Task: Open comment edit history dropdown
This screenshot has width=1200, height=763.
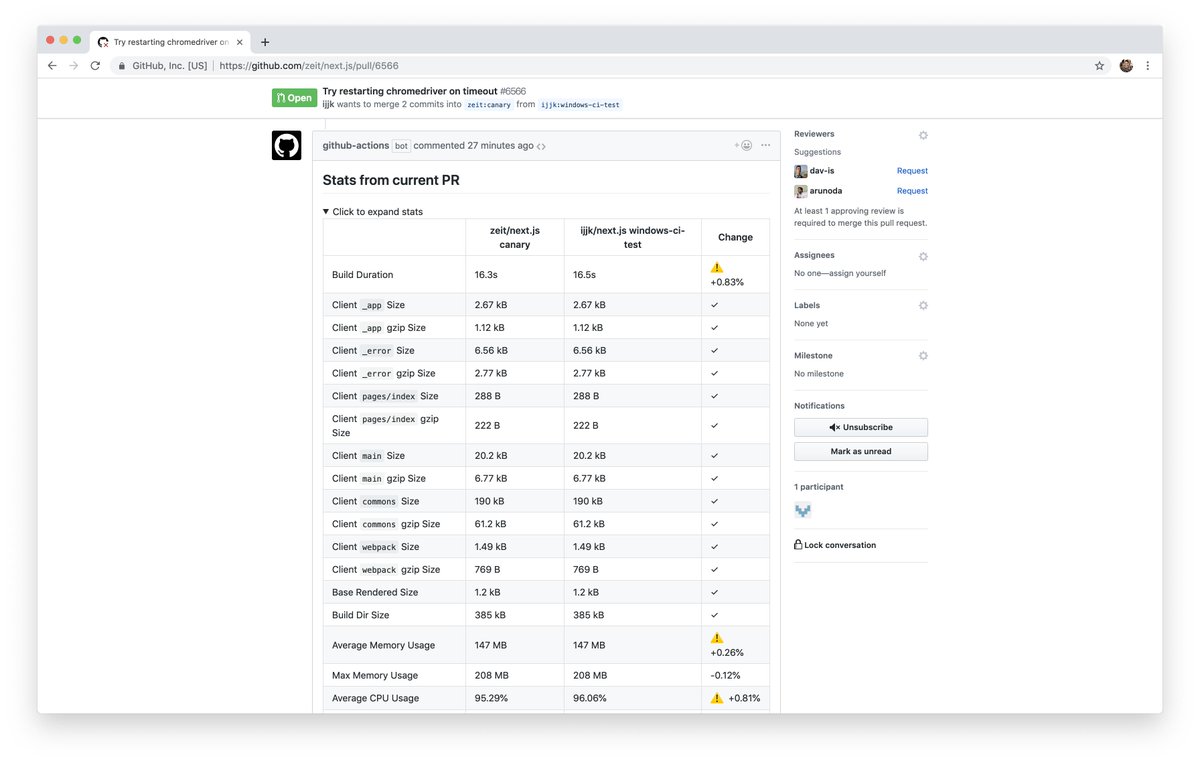Action: point(541,146)
